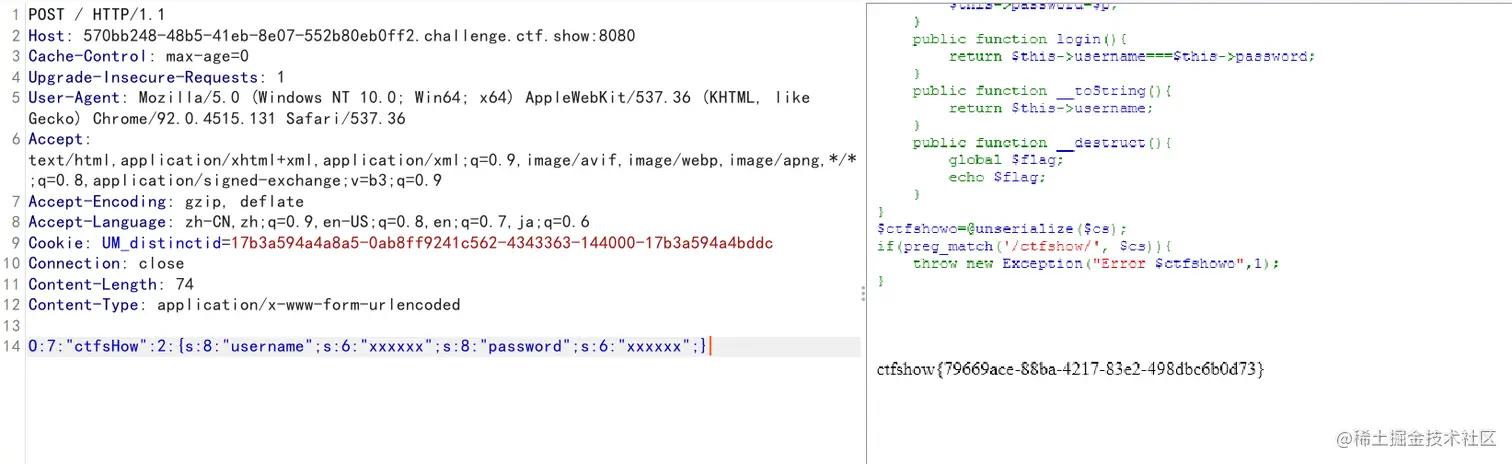This screenshot has width=1512, height=464.
Task: Click the Cache-Control: max-age=0 header
Action: [138, 56]
